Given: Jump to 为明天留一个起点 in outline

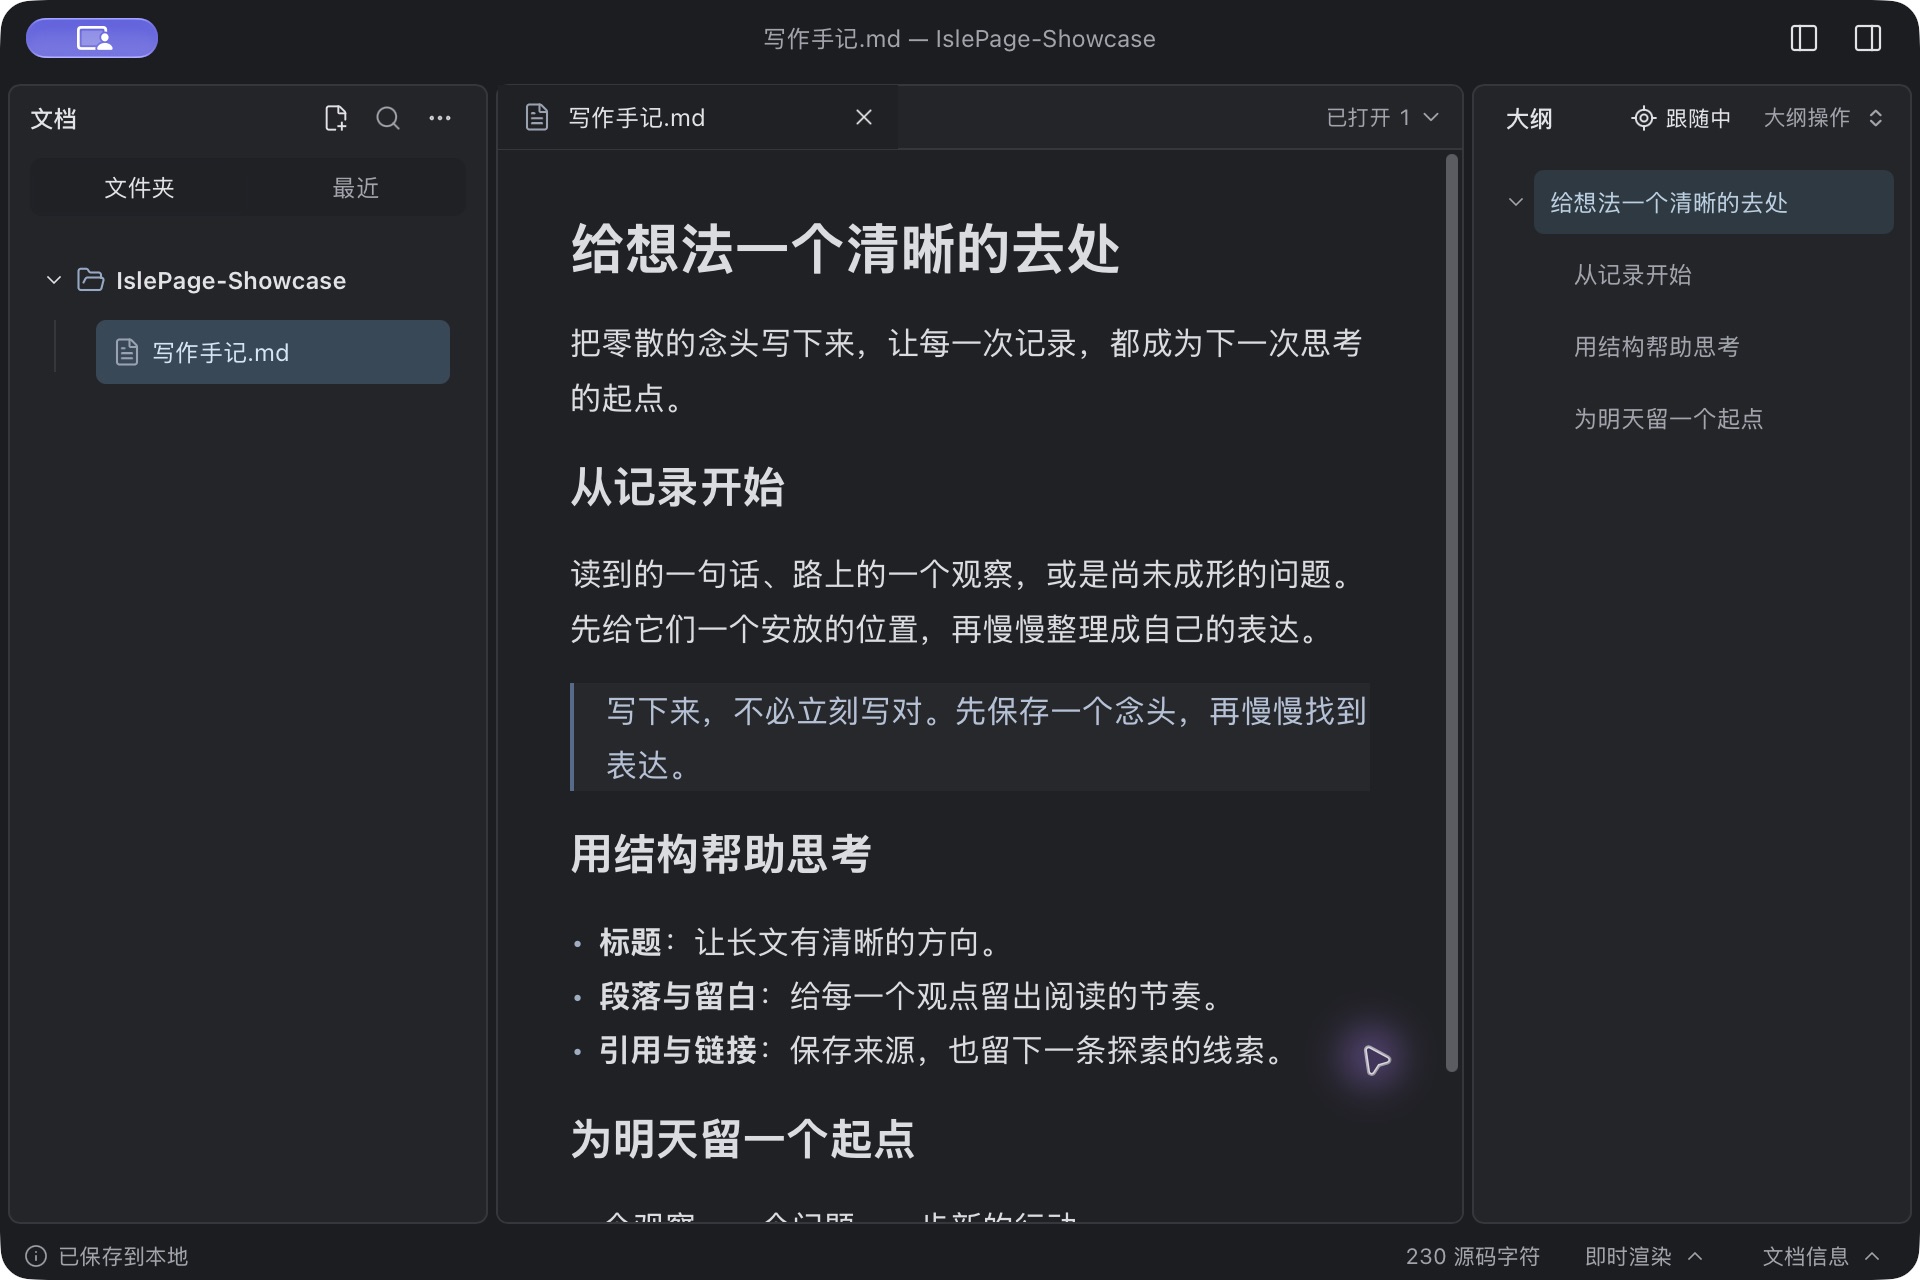Looking at the screenshot, I should (x=1669, y=418).
